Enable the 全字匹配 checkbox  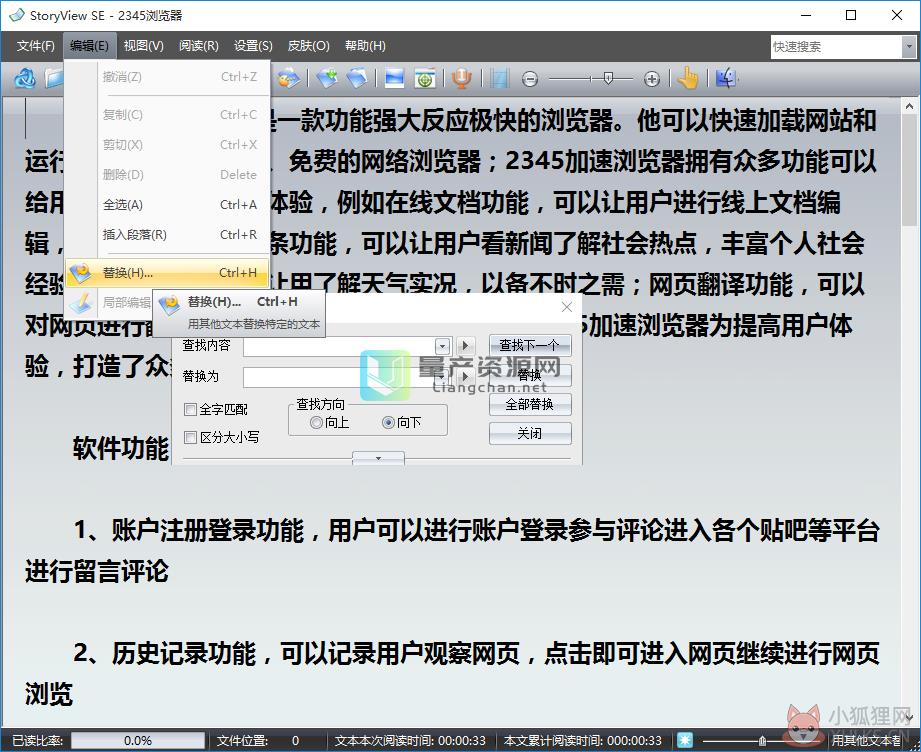pos(190,409)
